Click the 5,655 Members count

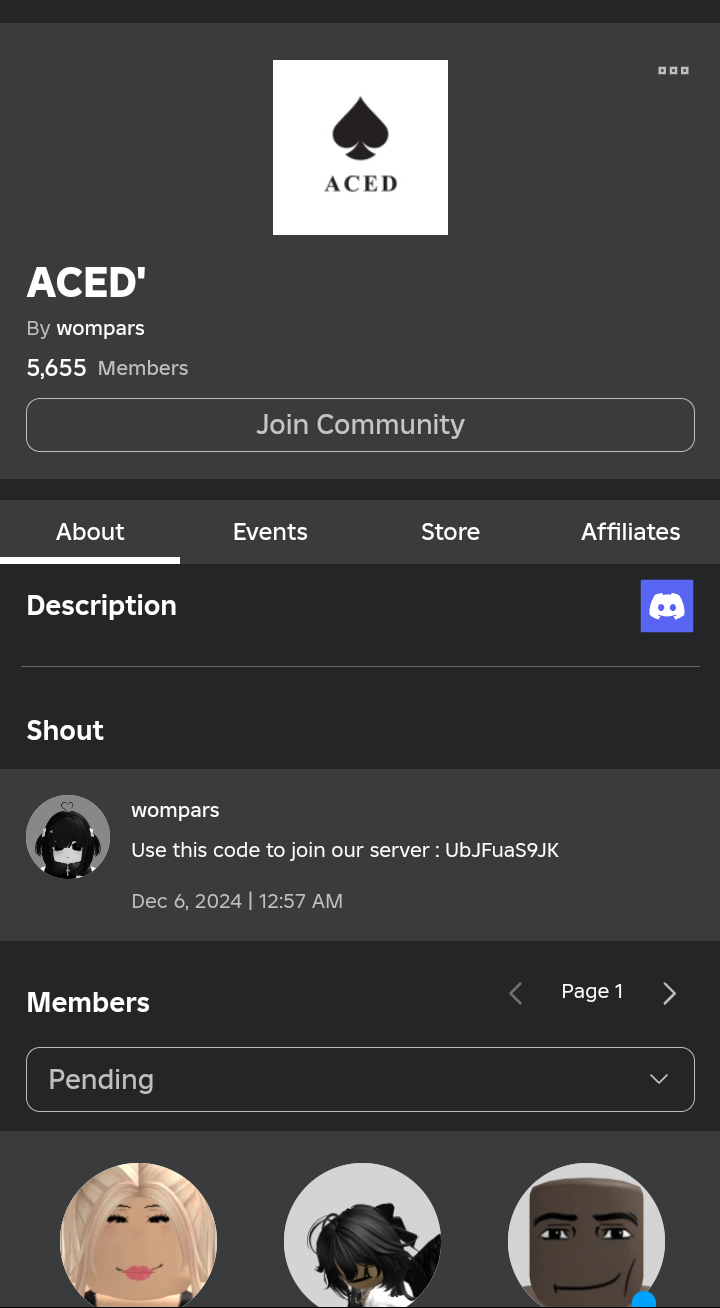(107, 368)
